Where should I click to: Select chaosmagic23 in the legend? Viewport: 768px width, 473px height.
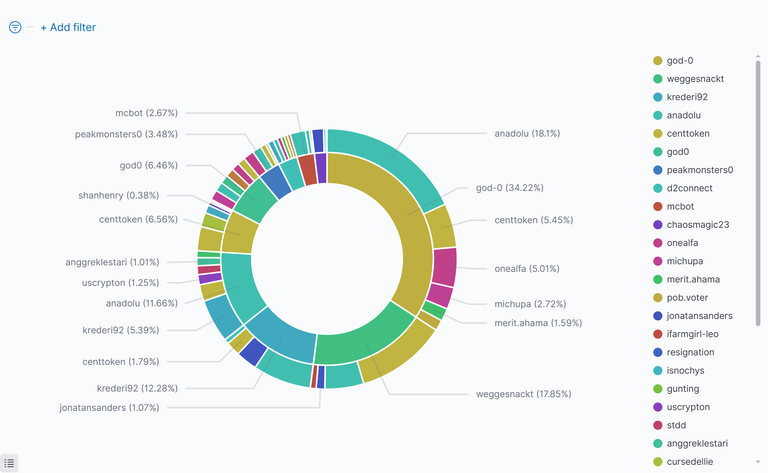click(x=697, y=225)
